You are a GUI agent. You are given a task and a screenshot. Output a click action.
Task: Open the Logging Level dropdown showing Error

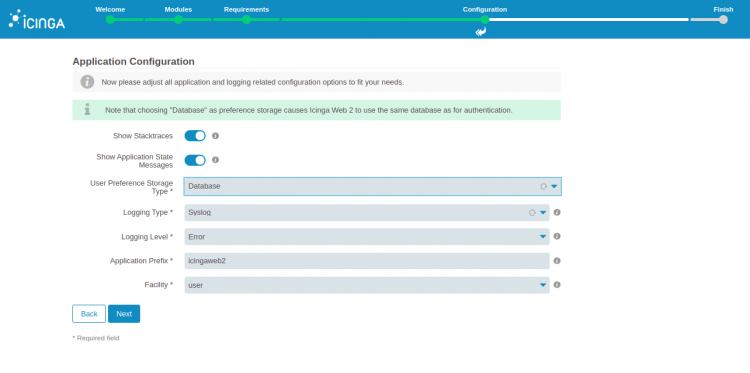click(367, 236)
